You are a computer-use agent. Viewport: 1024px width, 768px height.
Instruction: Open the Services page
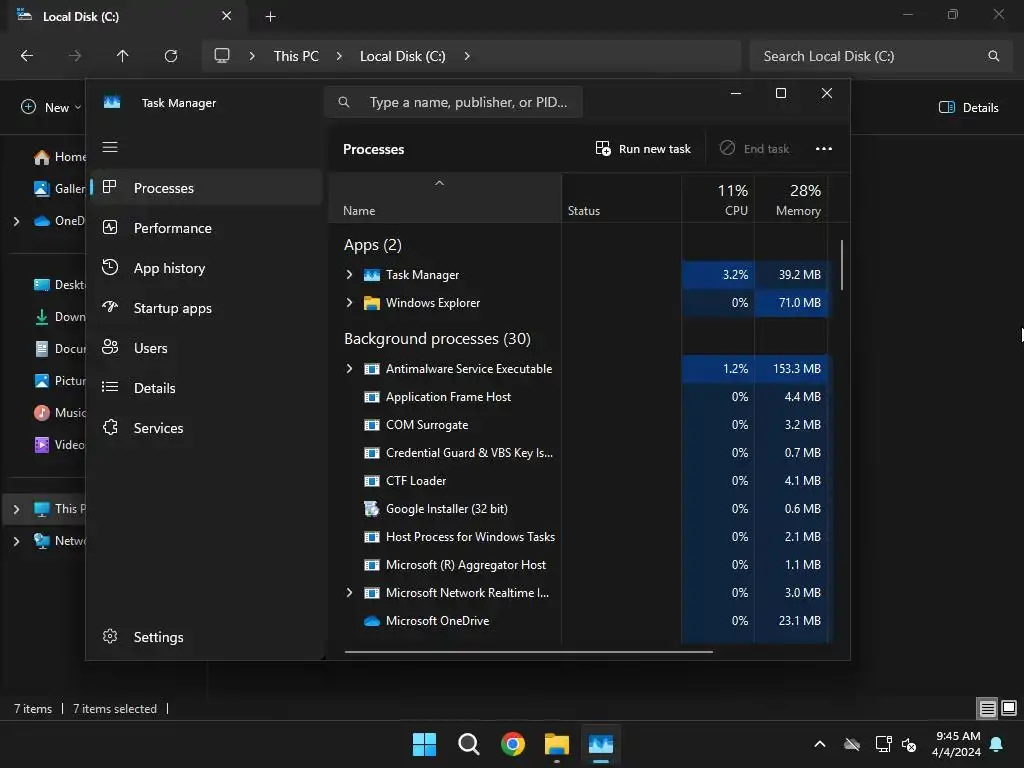coord(206,428)
